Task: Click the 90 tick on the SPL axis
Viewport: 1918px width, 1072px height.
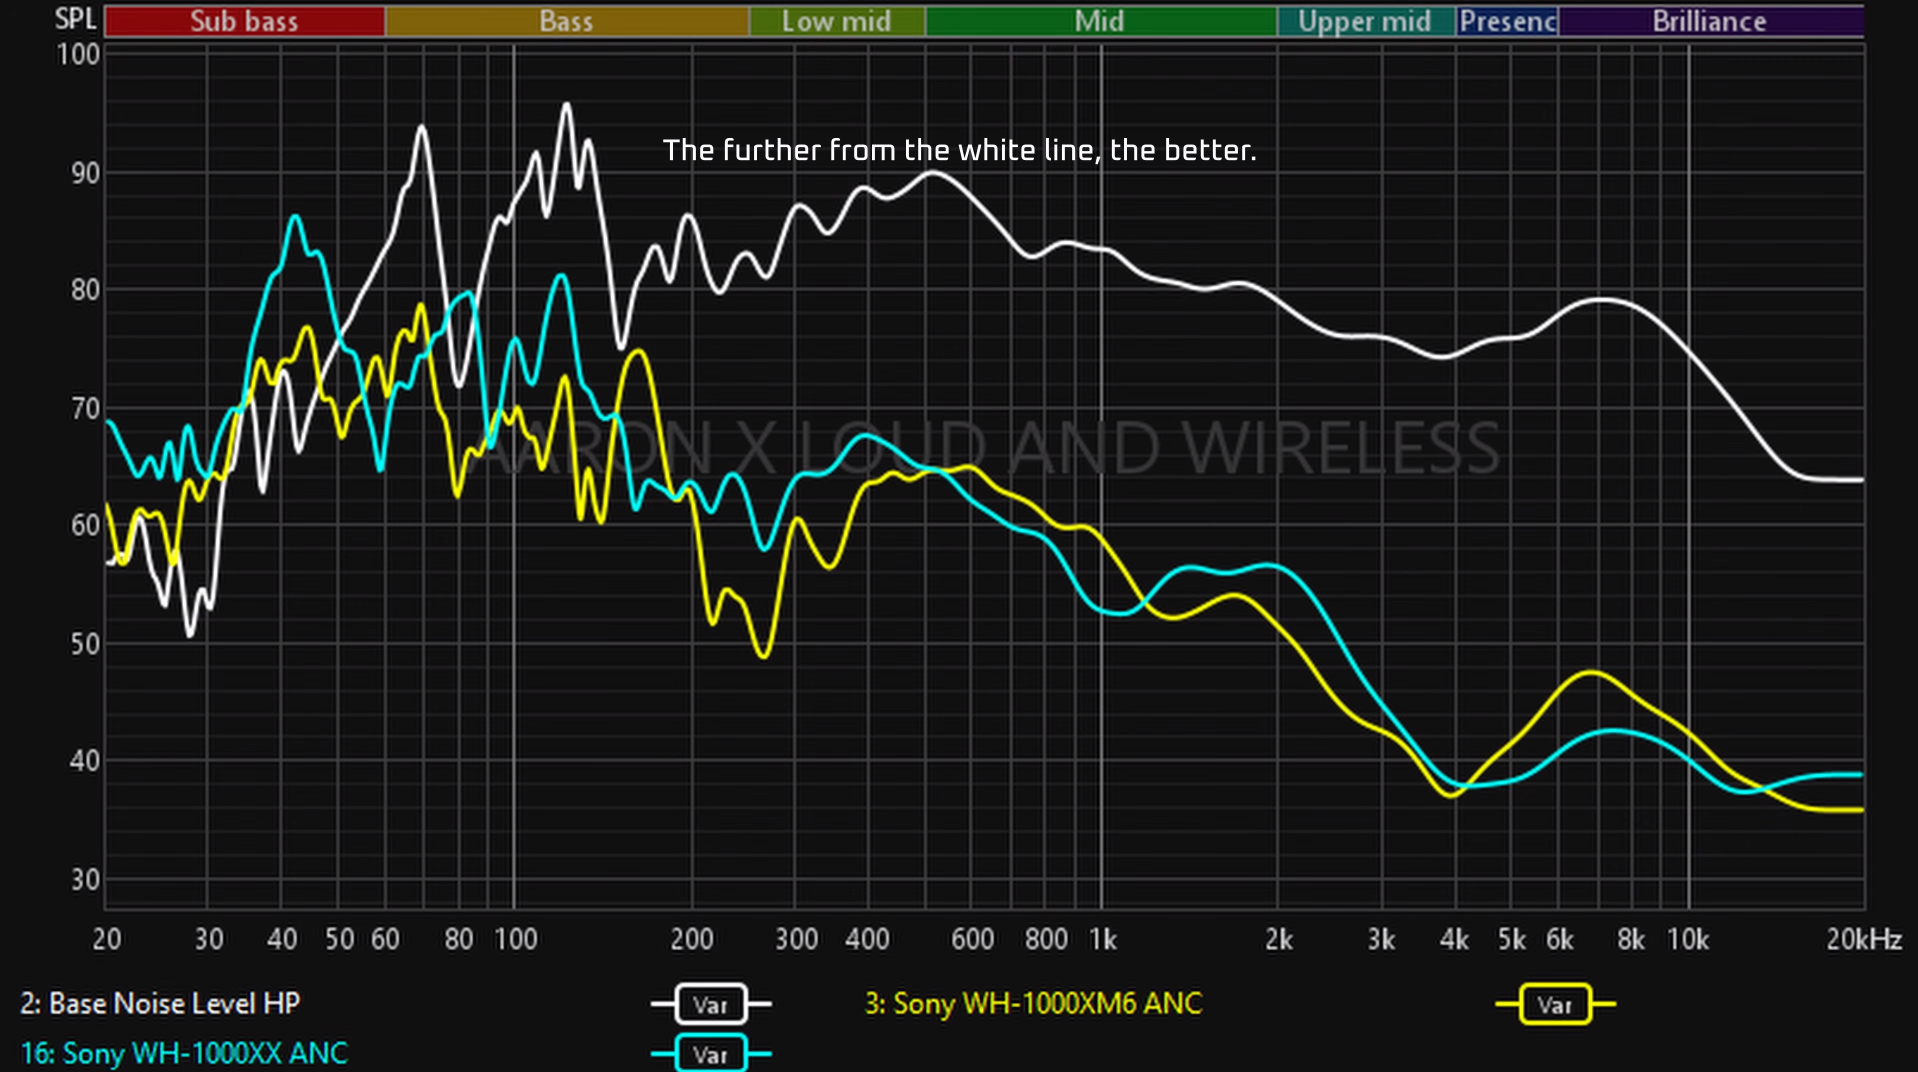Action: [86, 173]
